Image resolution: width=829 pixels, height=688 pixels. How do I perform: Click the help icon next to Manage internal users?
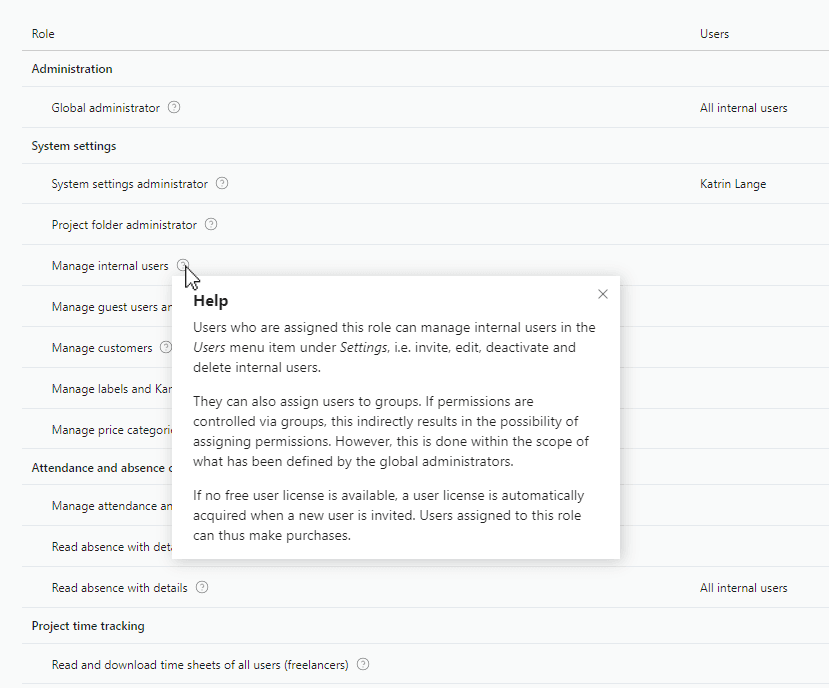point(182,265)
